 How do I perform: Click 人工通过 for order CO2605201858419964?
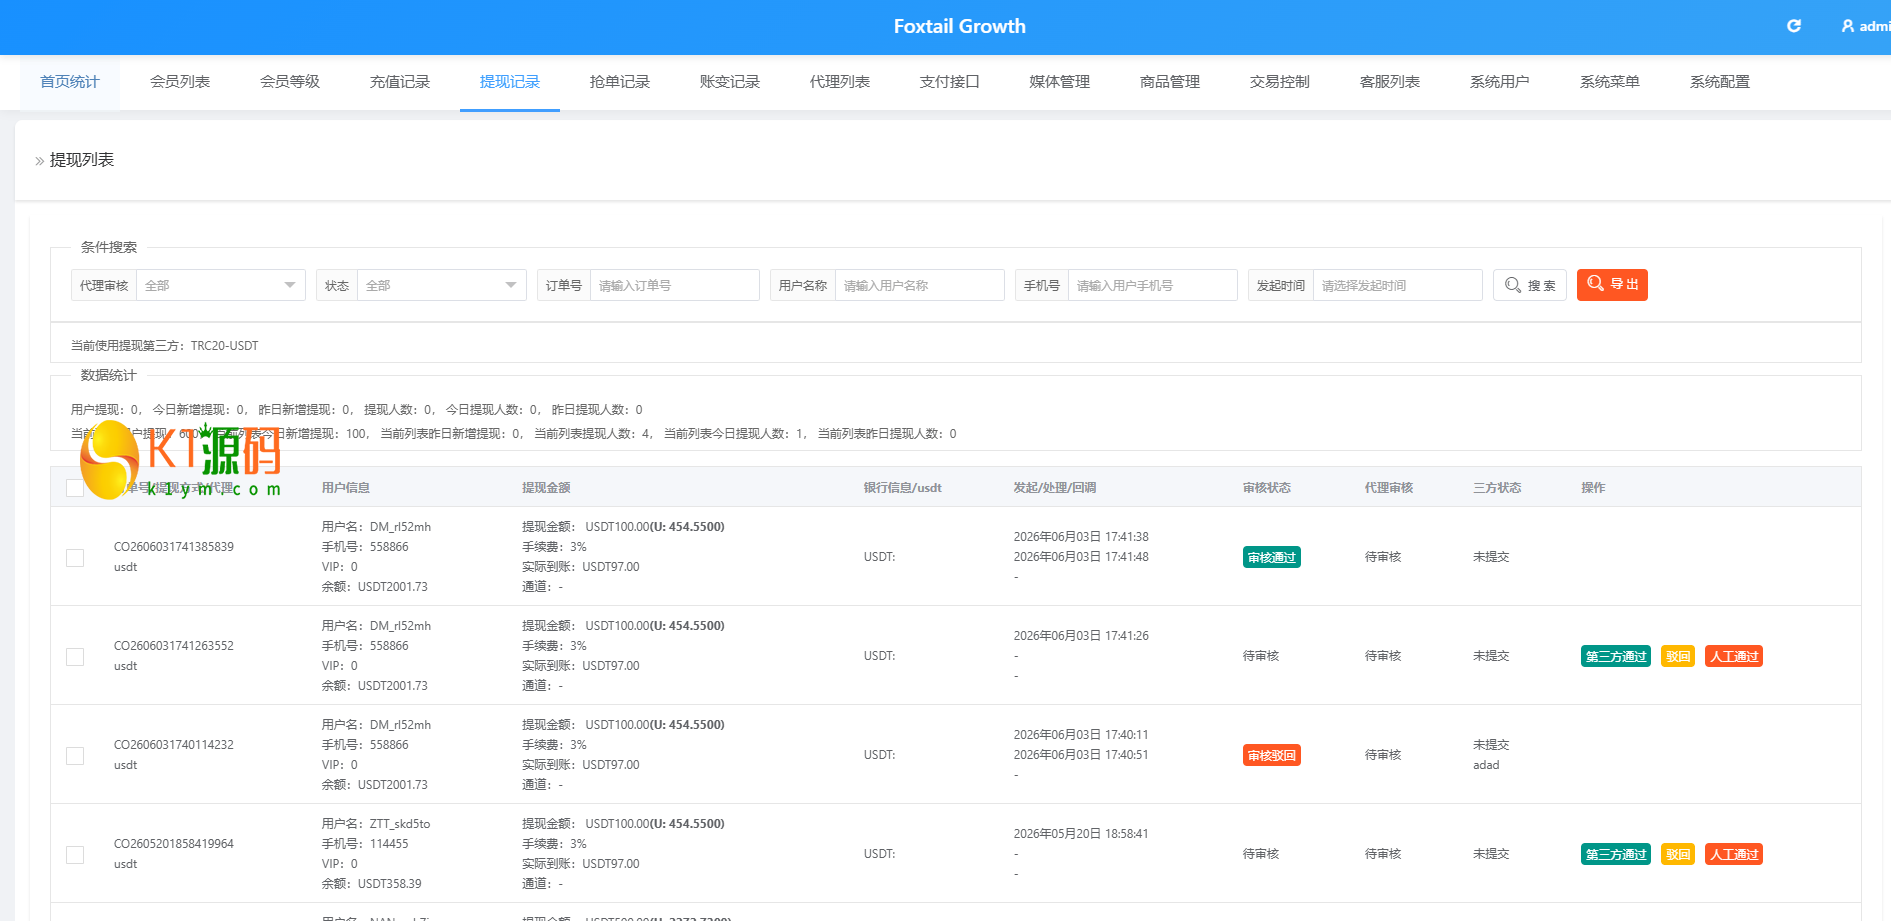tap(1734, 854)
